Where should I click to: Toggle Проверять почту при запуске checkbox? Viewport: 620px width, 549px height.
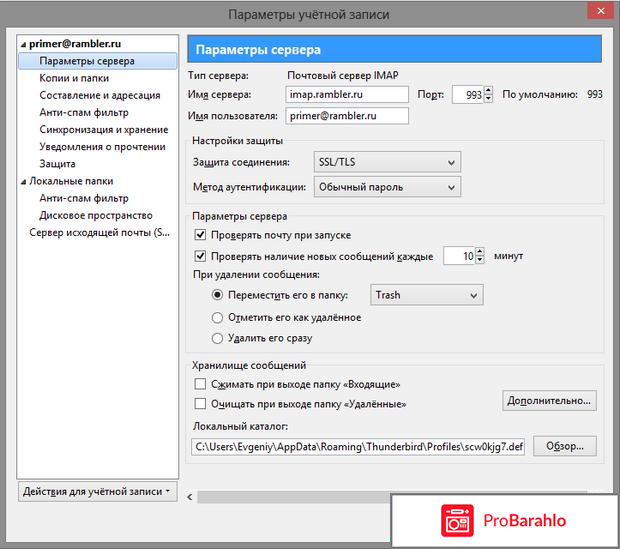[200, 234]
